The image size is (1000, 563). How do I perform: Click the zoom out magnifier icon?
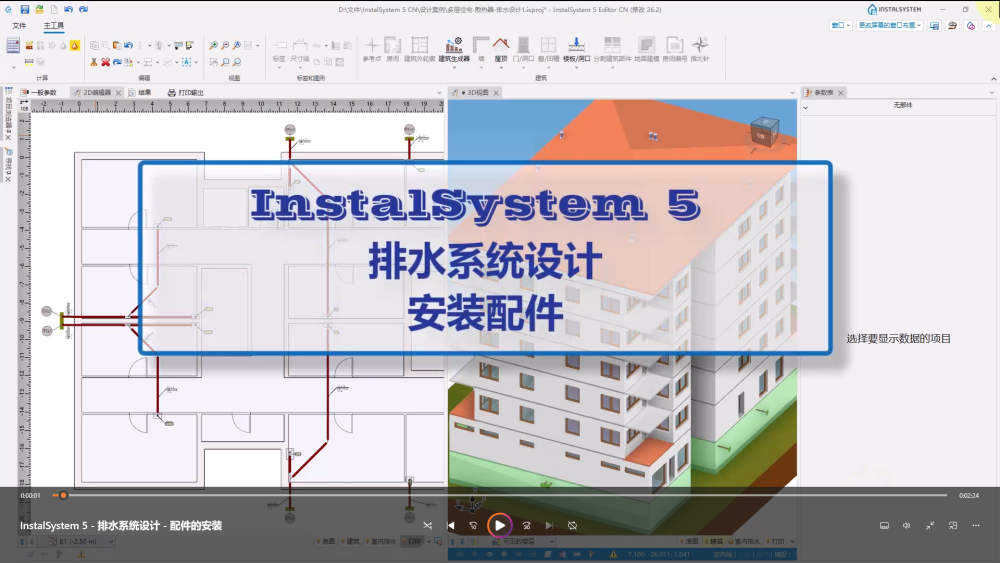[225, 45]
